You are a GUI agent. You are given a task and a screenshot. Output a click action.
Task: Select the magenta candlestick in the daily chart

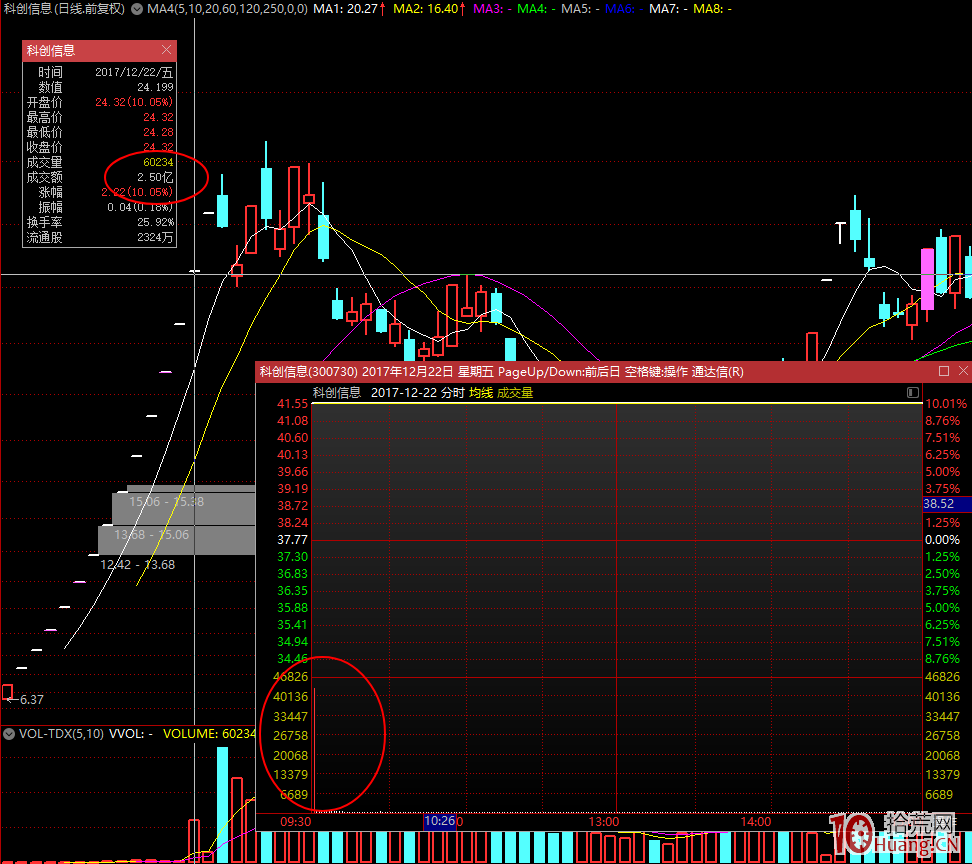927,280
